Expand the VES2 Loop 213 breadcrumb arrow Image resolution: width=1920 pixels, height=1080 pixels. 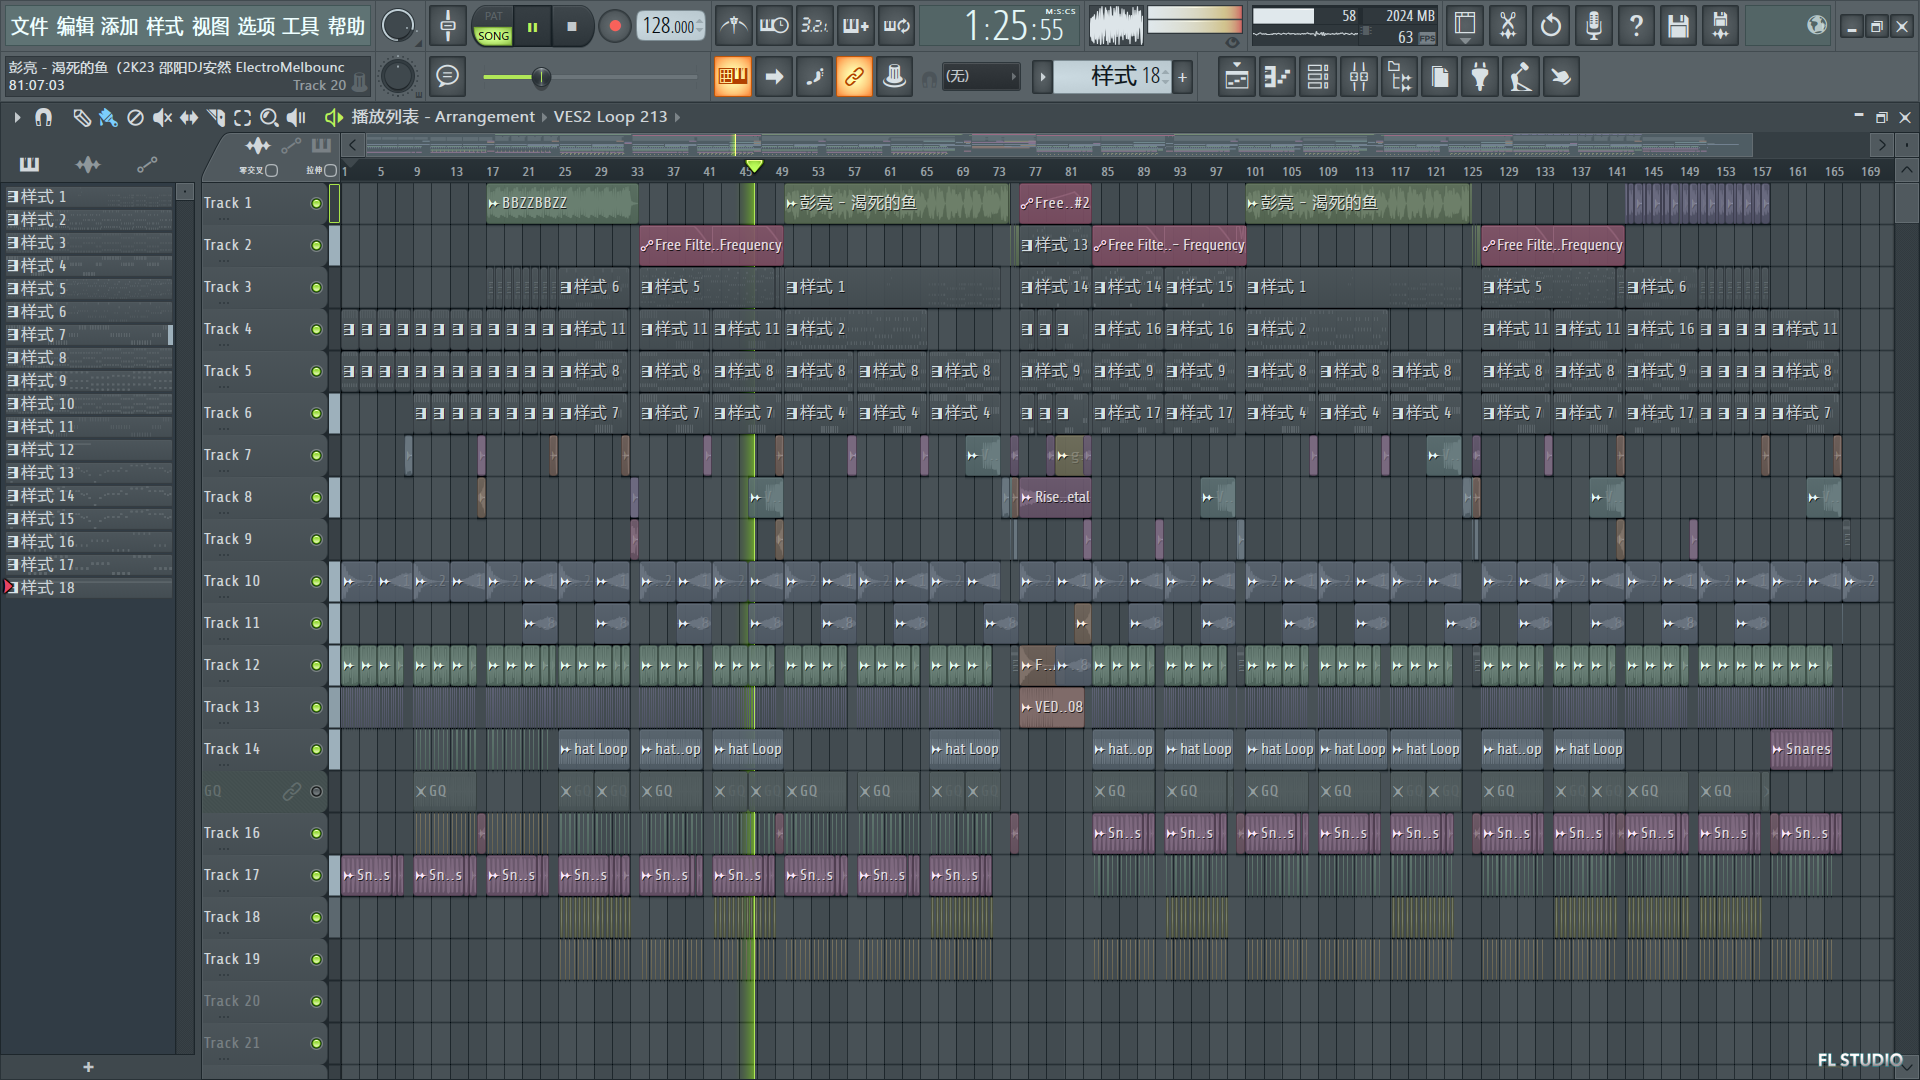tap(677, 117)
